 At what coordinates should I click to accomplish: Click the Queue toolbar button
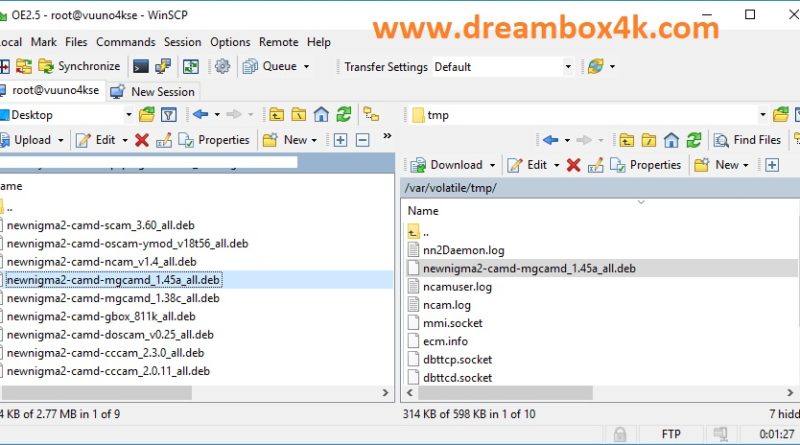pos(270,66)
